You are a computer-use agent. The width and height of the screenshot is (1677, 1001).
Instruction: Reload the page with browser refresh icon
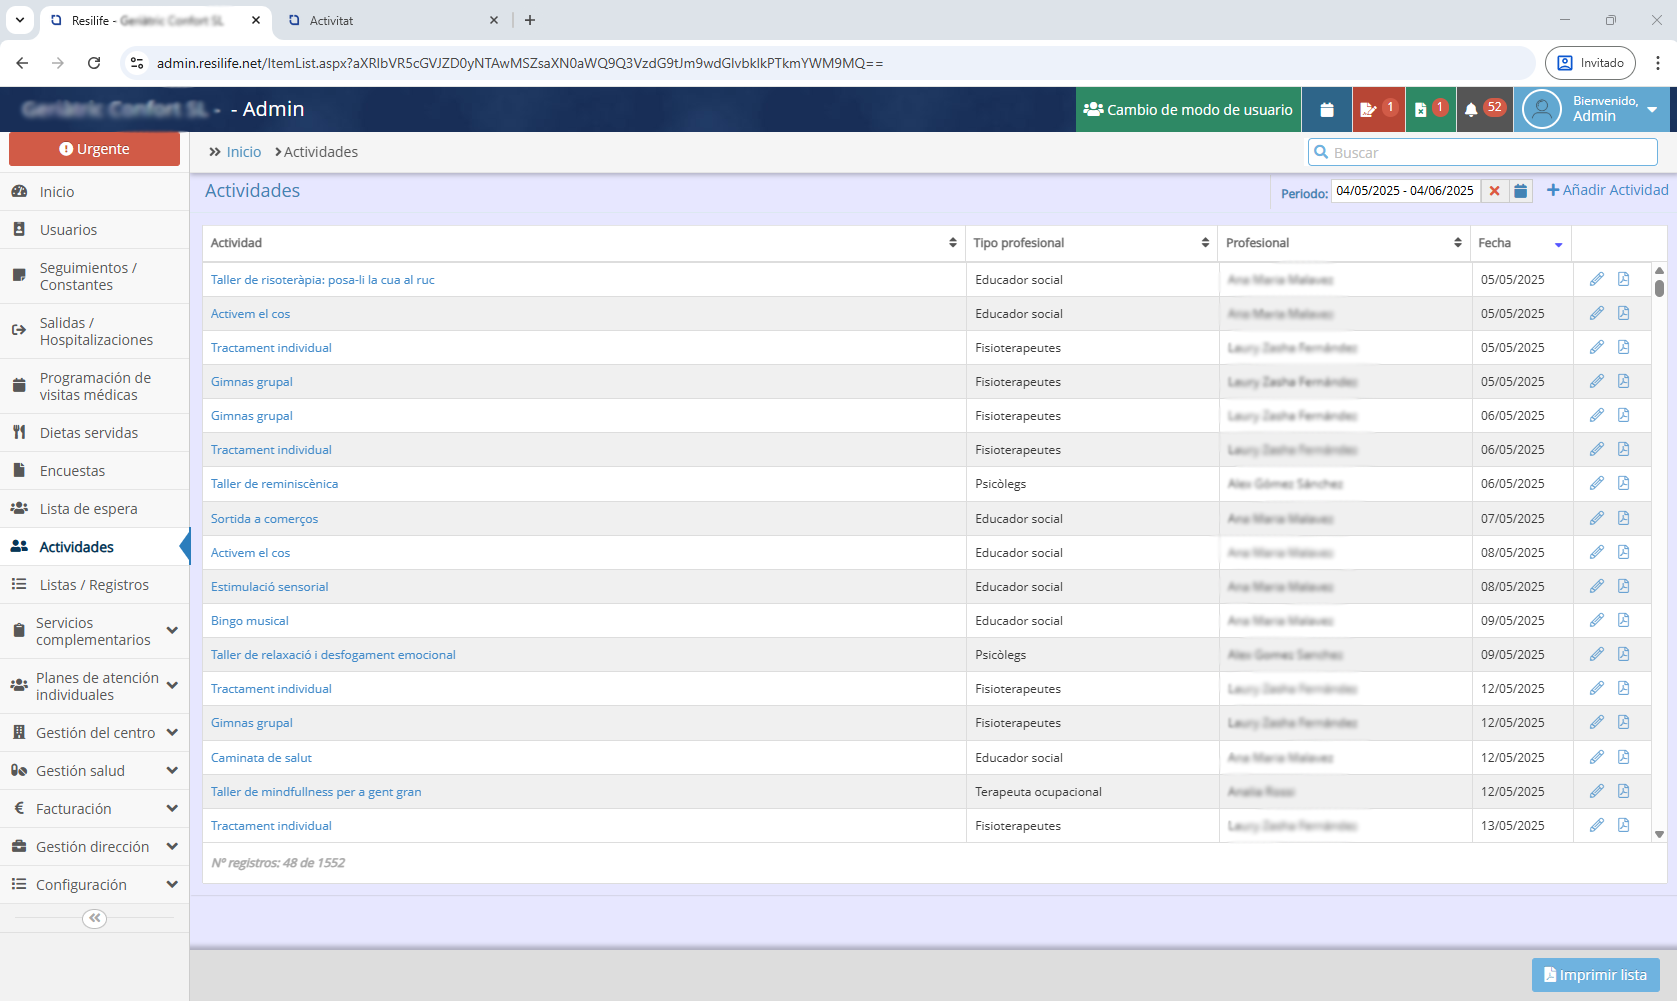94,63
